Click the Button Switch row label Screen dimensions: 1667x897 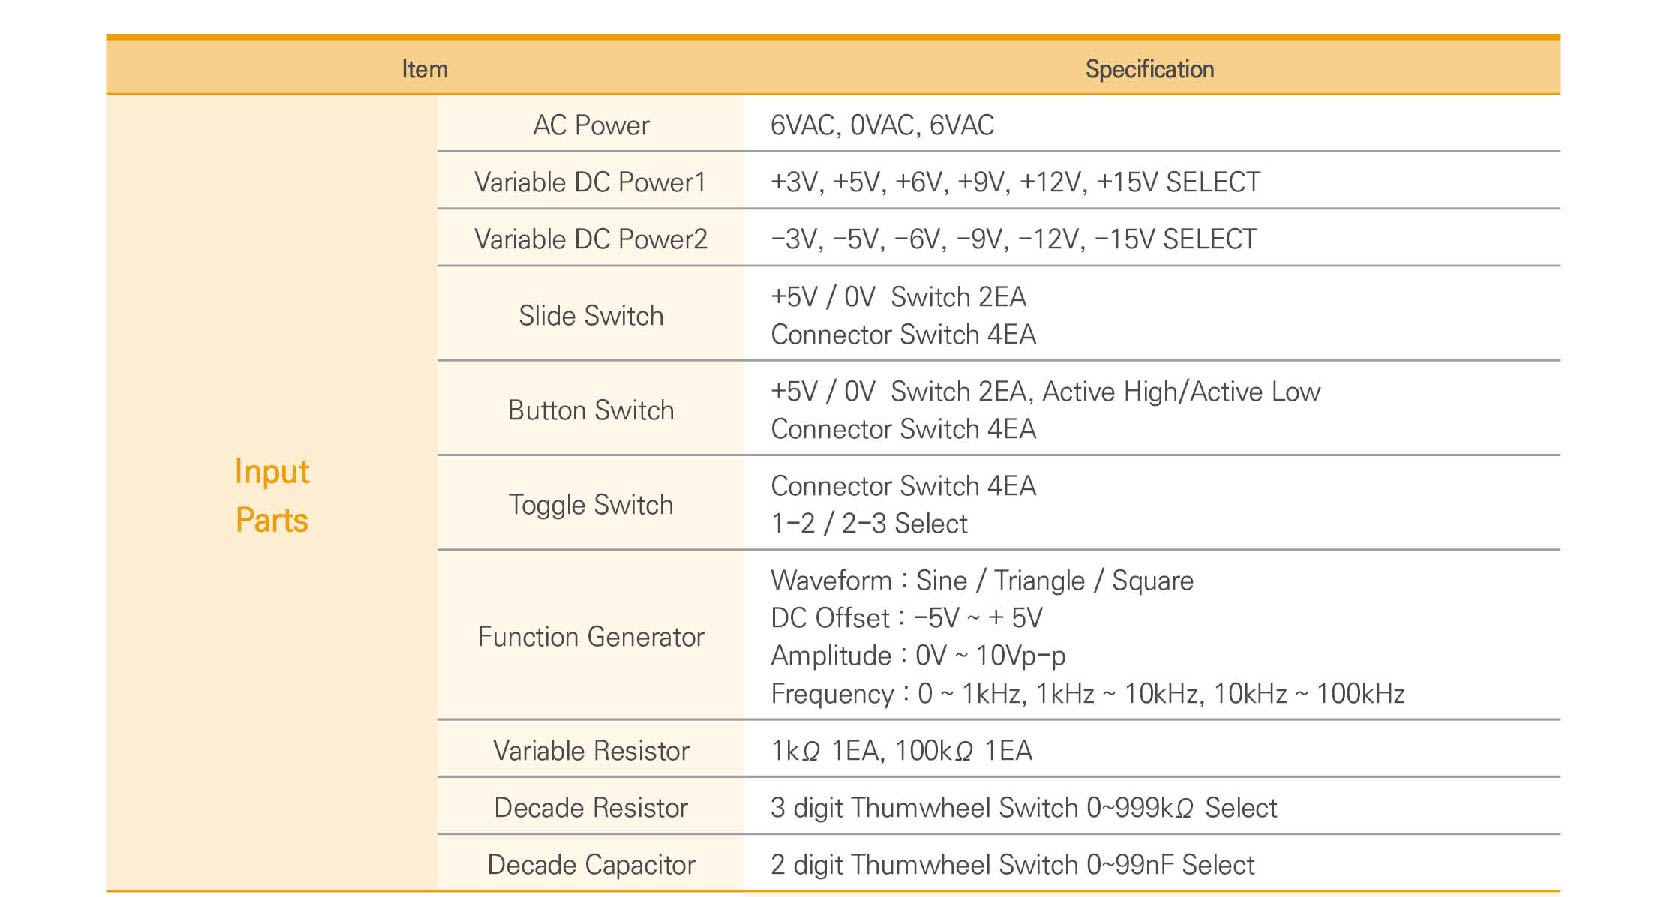click(591, 410)
